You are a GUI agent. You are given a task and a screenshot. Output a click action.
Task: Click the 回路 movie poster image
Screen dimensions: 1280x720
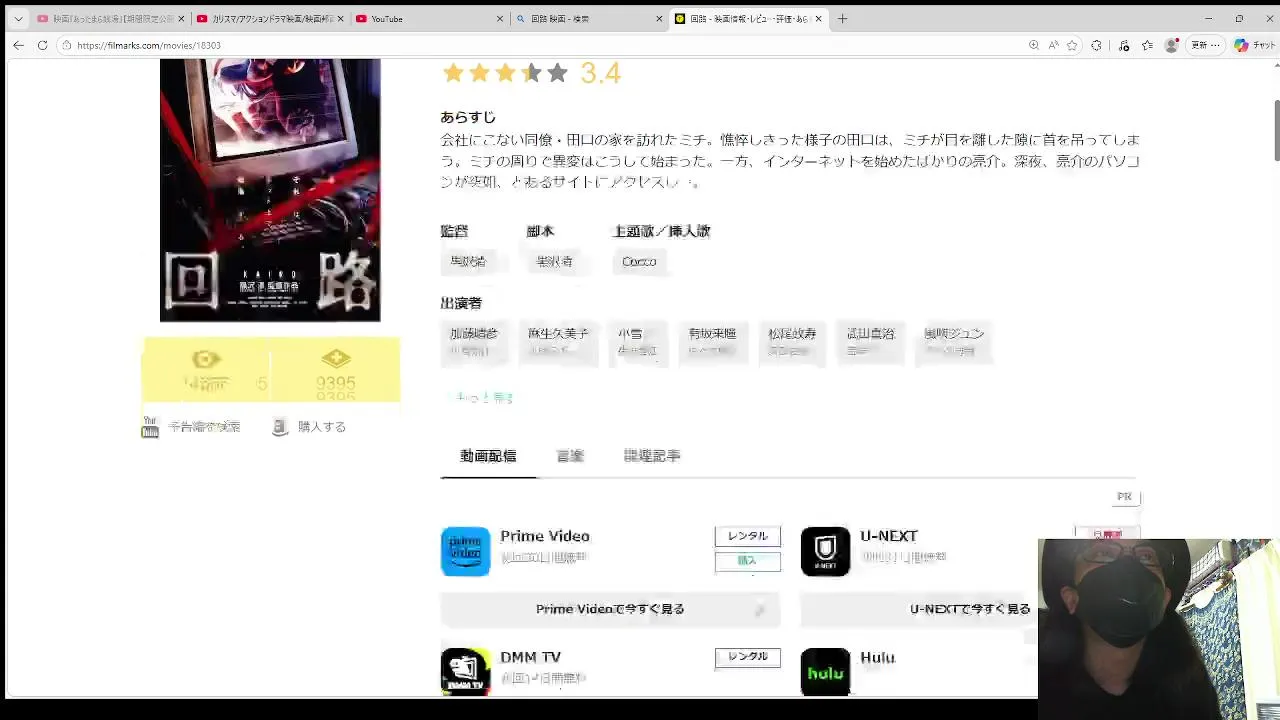point(270,190)
